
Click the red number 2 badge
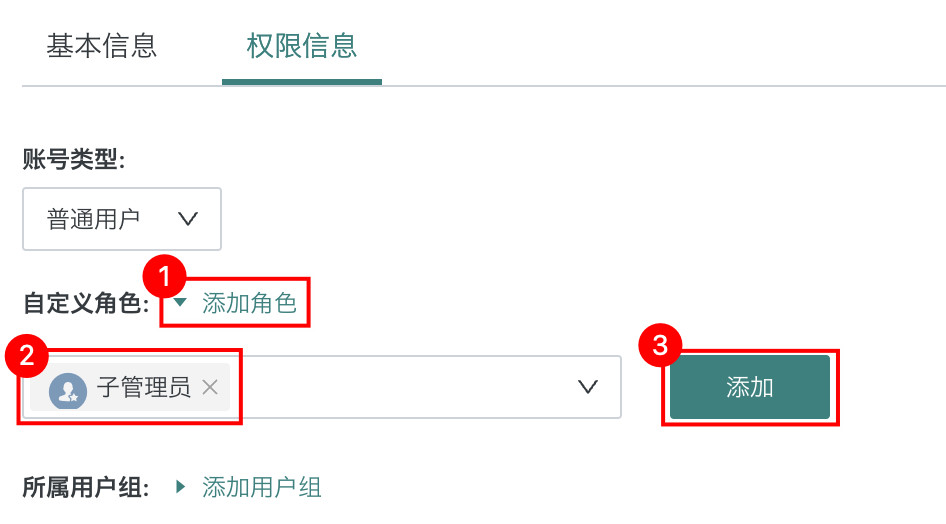(28, 354)
